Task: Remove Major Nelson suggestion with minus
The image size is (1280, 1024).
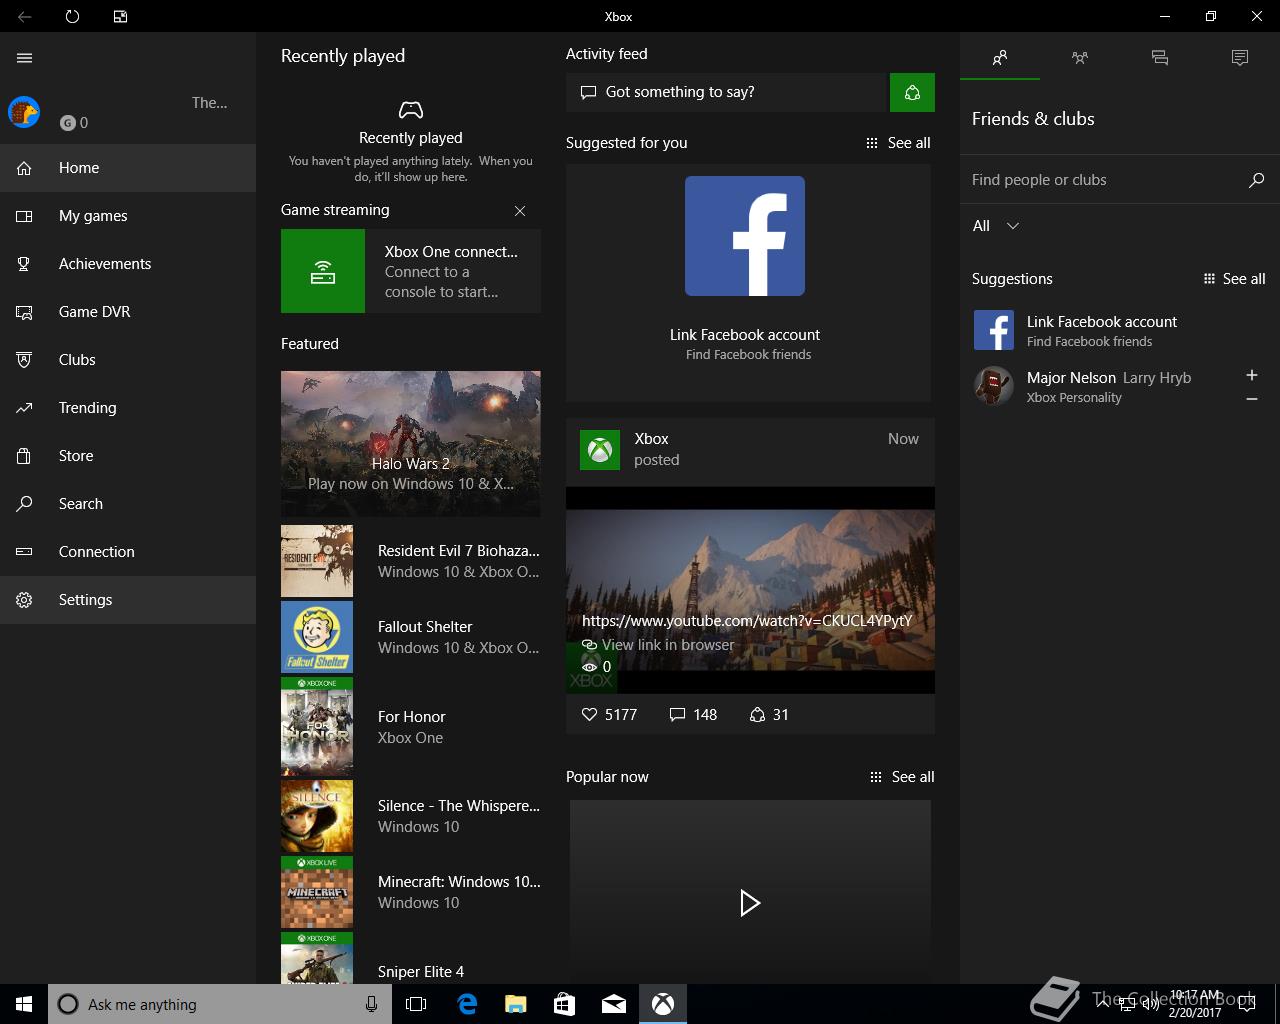Action: (x=1252, y=399)
